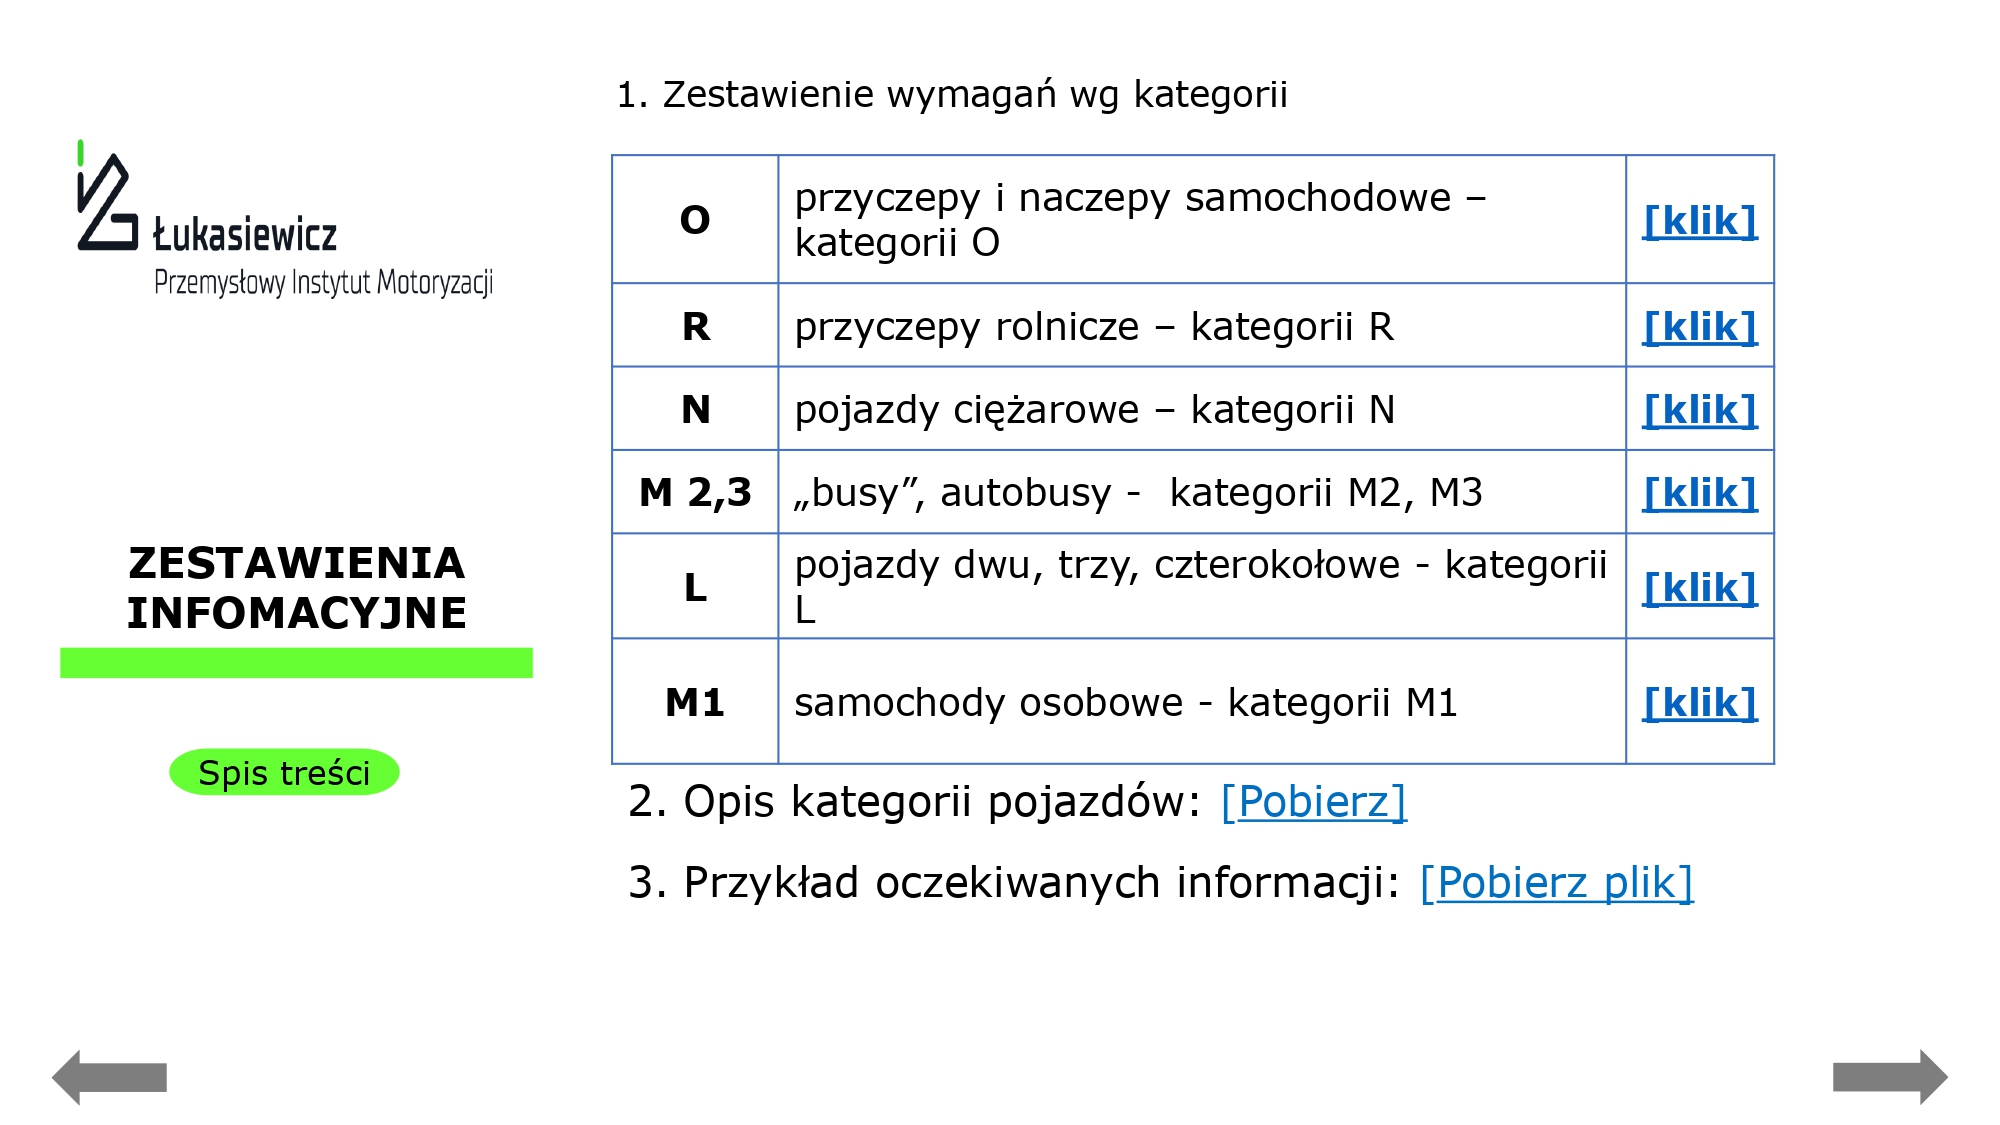Open the Spis treści button
Screen dimensions: 2000x1125
(x=284, y=772)
